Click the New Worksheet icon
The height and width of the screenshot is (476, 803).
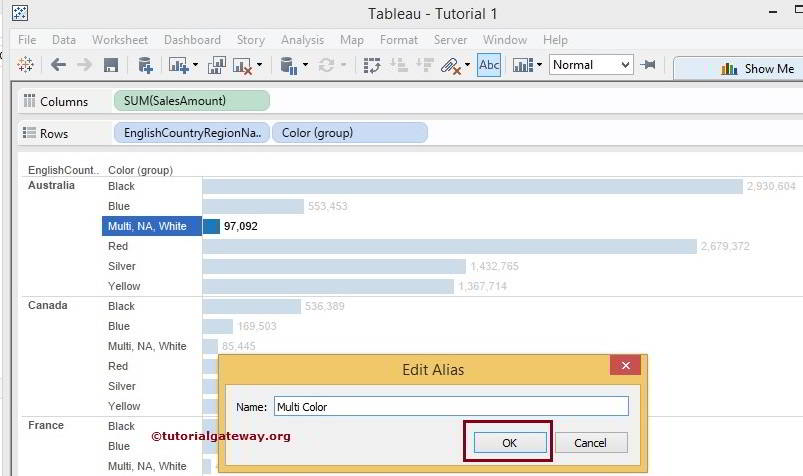click(179, 65)
